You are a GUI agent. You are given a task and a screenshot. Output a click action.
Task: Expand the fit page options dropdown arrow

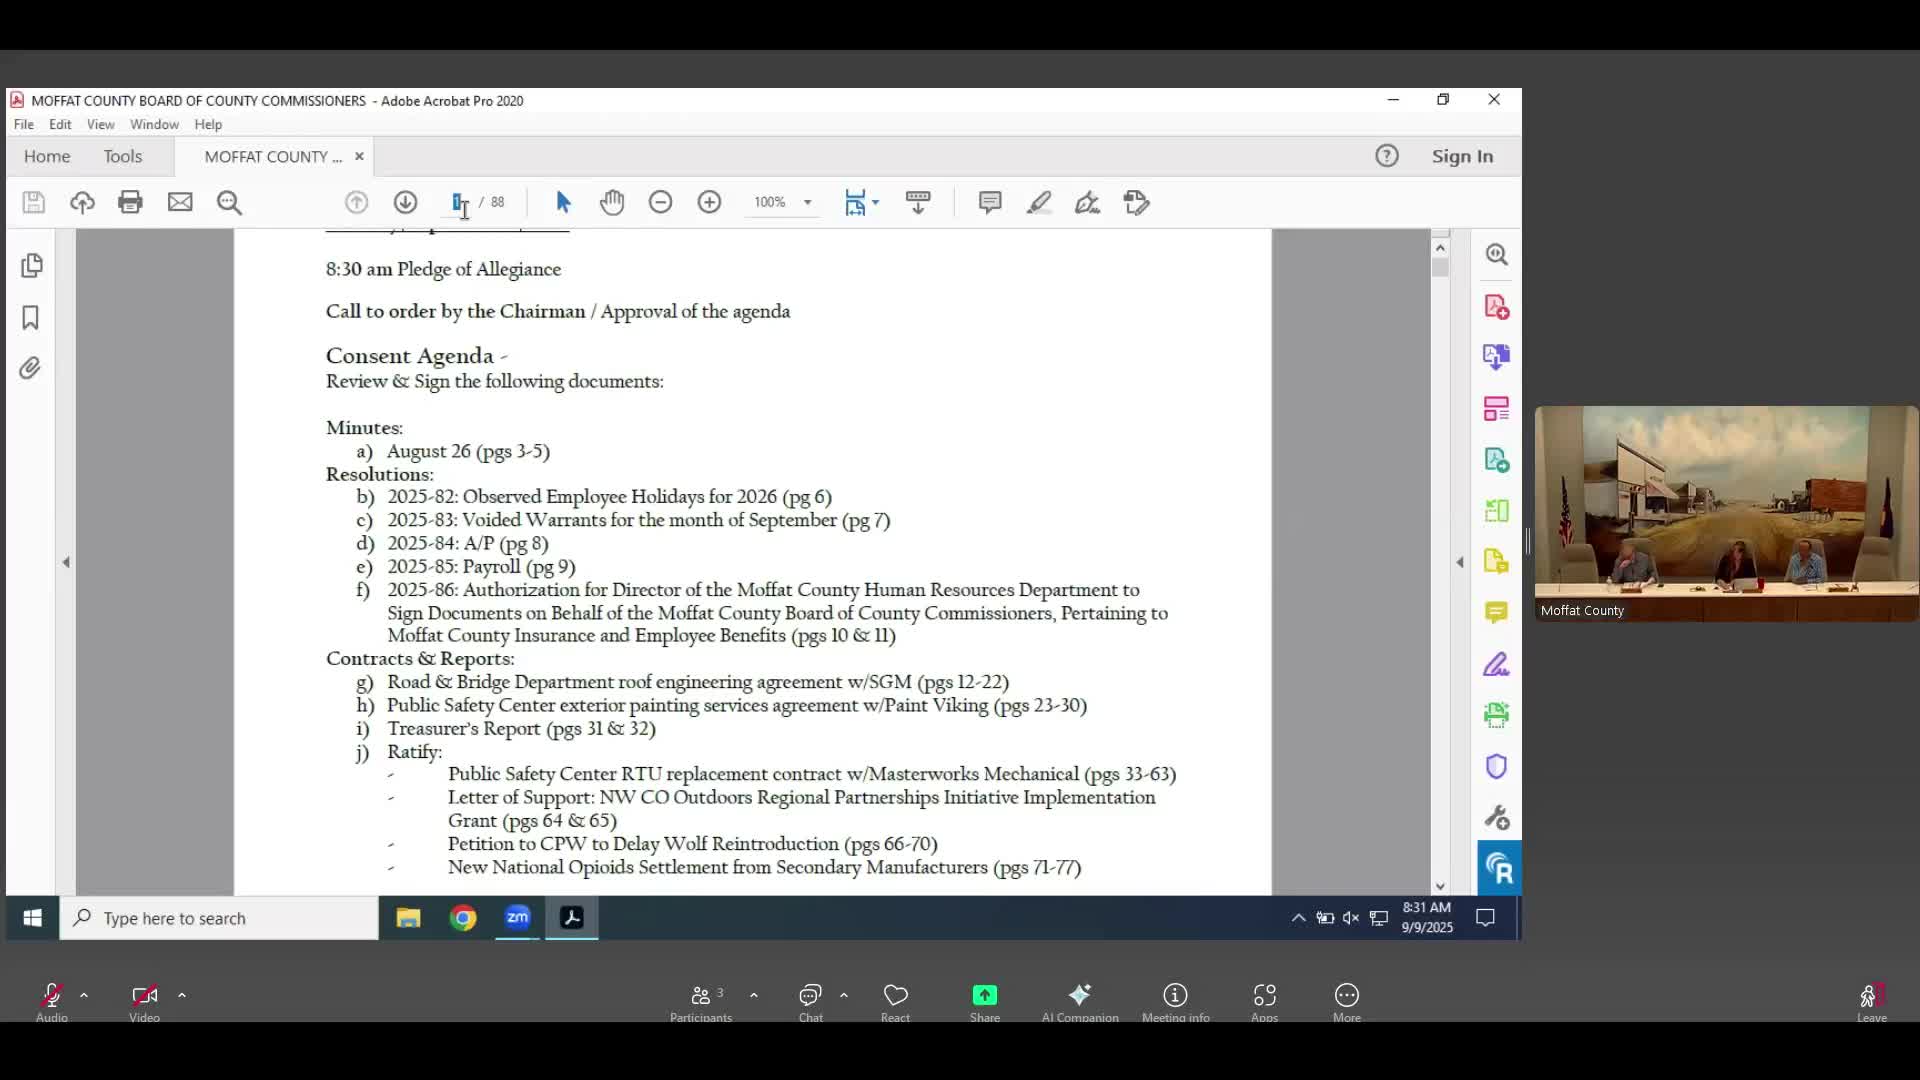click(x=876, y=202)
